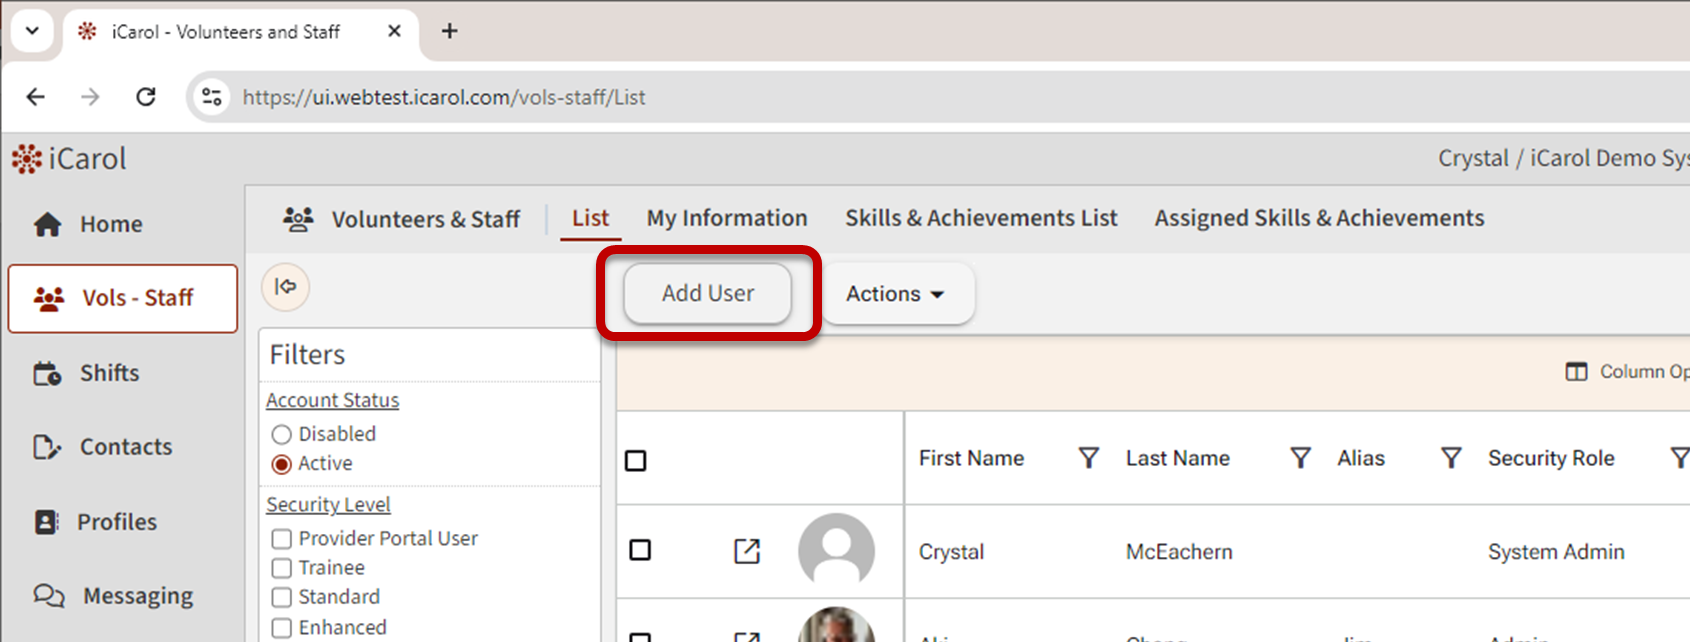Click the Home icon in sidebar
This screenshot has height=642, width=1690.
pos(48,224)
